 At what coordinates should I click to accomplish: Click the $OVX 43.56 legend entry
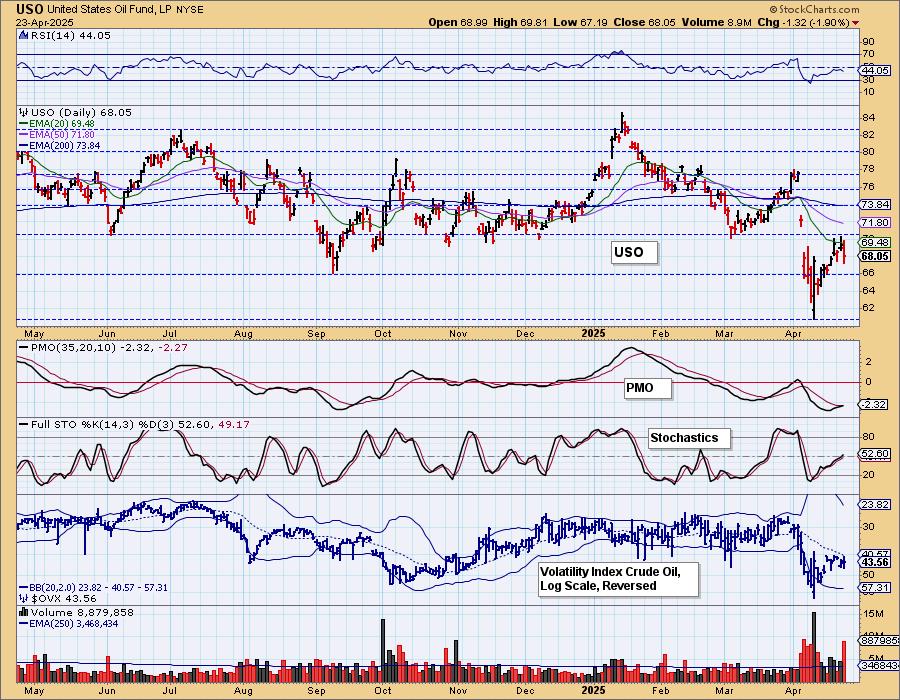[x=56, y=598]
